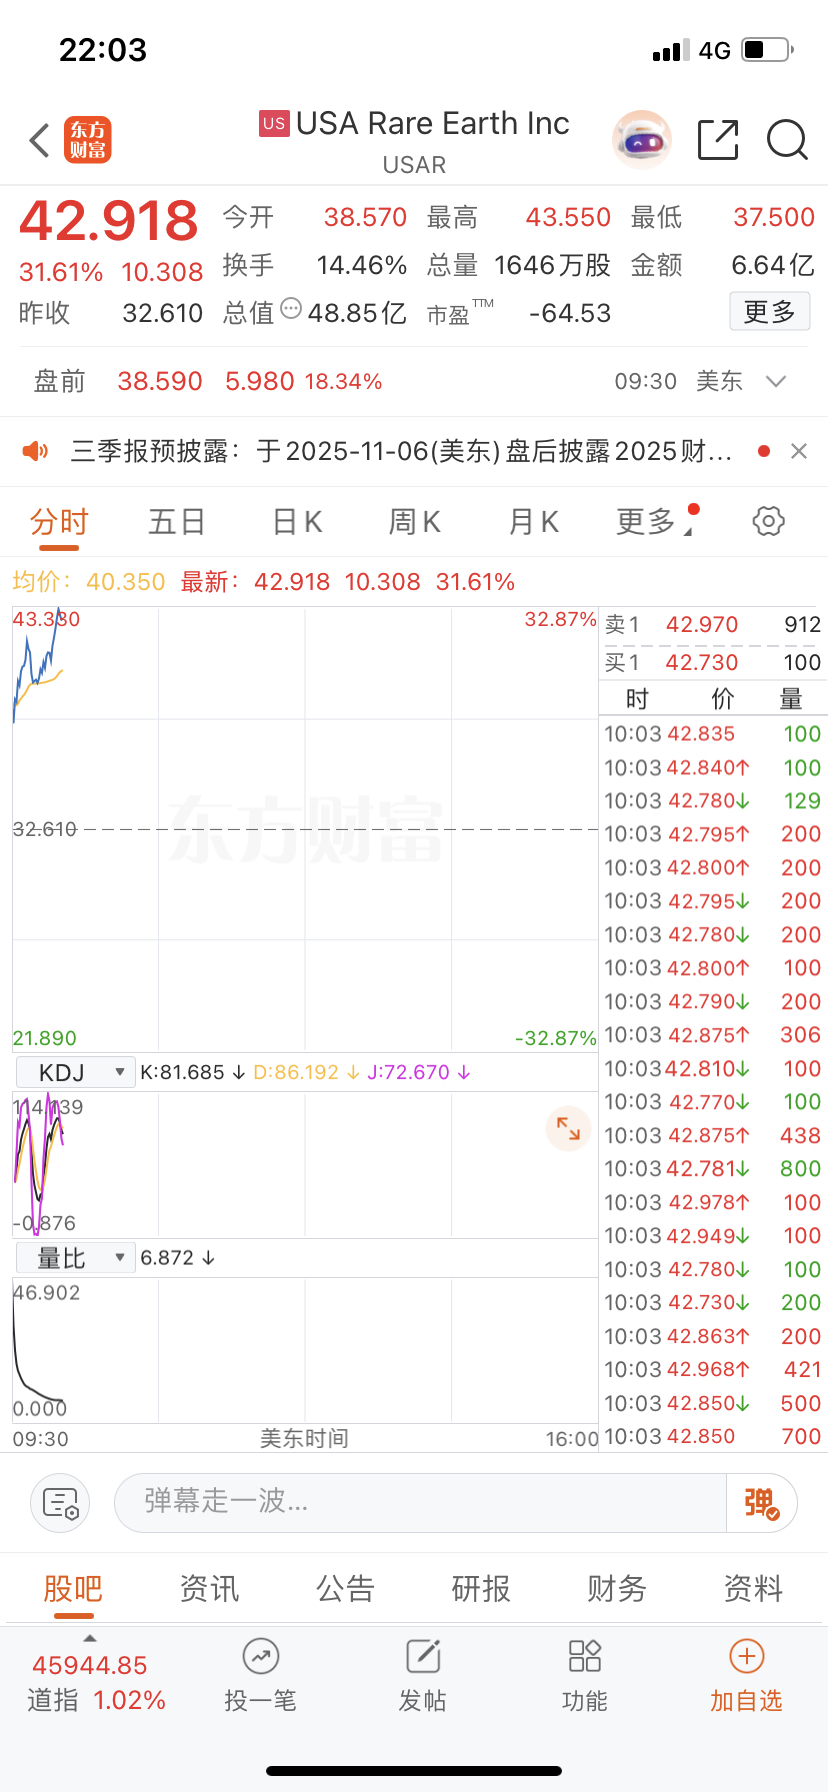The image size is (828, 1792).
Task: Dismiss the 三季报预披露 notice
Action: [x=799, y=451]
